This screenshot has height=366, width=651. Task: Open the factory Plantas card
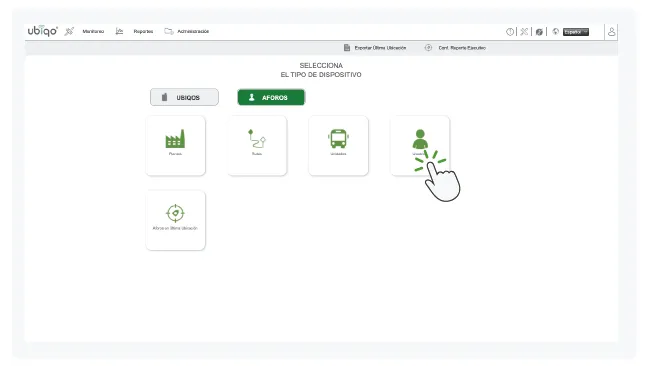[x=176, y=146]
